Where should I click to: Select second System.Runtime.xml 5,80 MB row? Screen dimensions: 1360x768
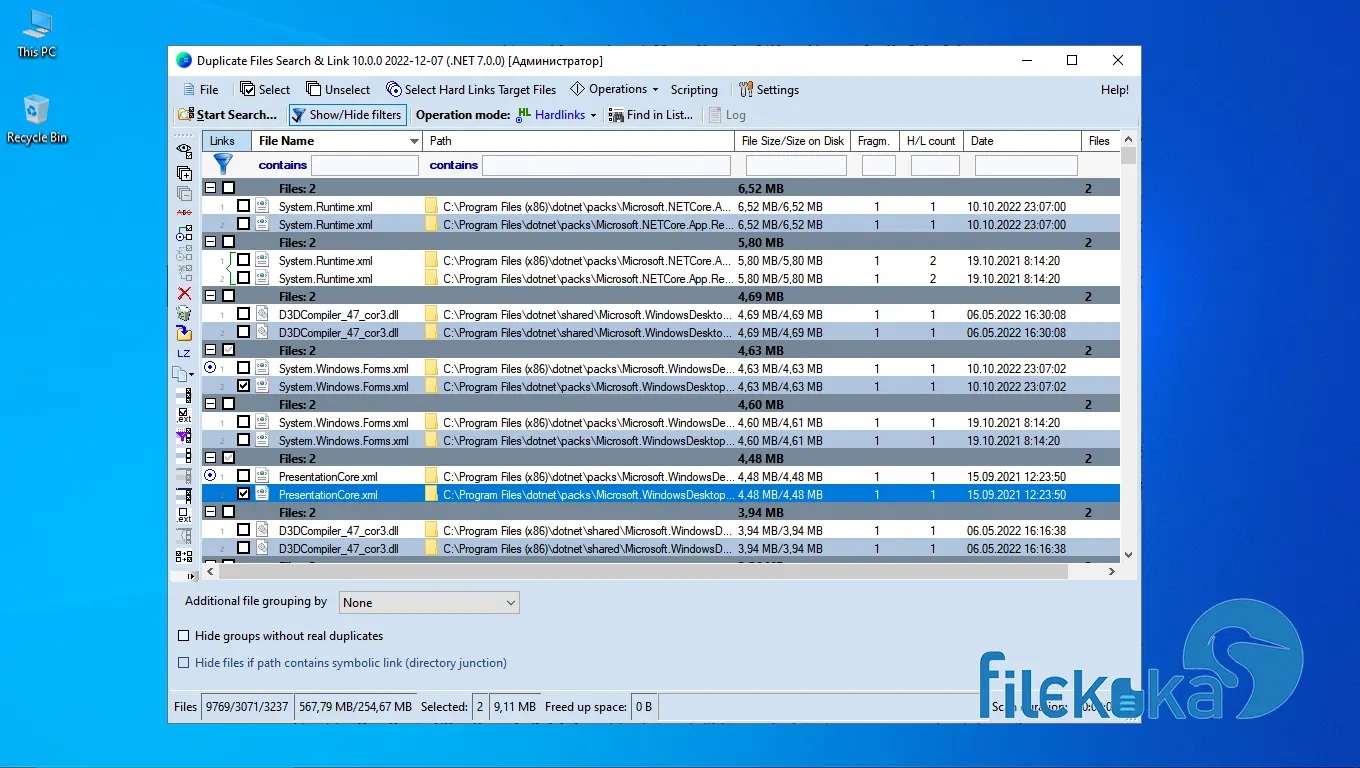(661, 278)
